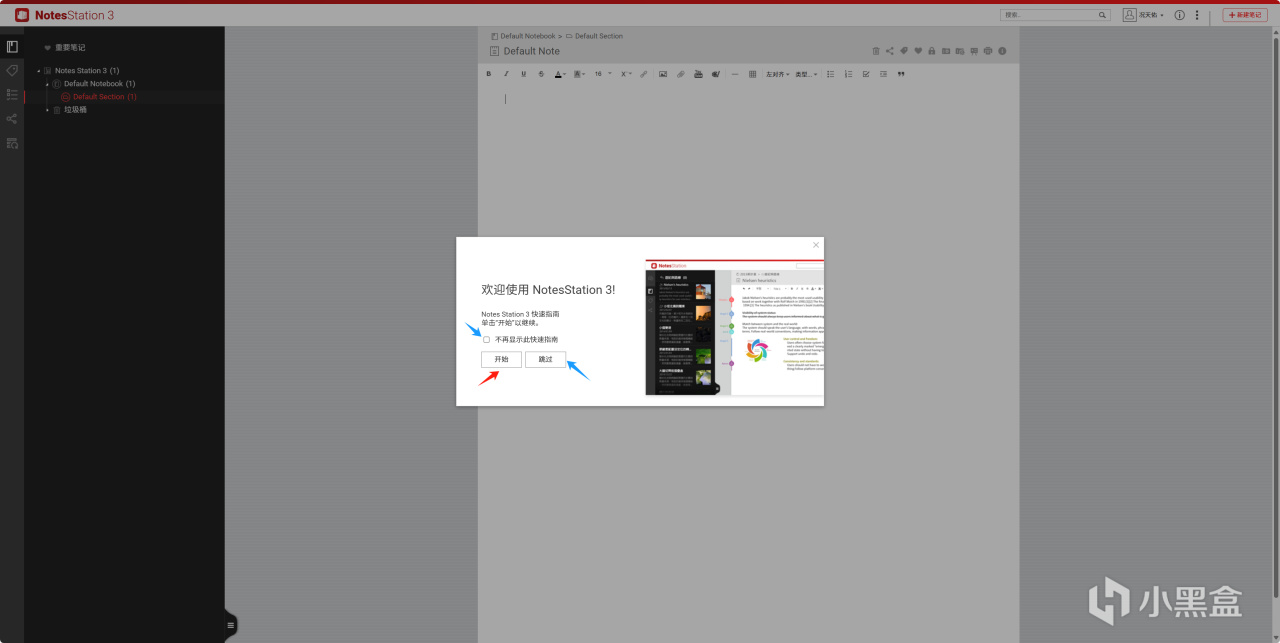The image size is (1280, 643).
Task: Open the background highlight color dropdown
Action: [579, 74]
